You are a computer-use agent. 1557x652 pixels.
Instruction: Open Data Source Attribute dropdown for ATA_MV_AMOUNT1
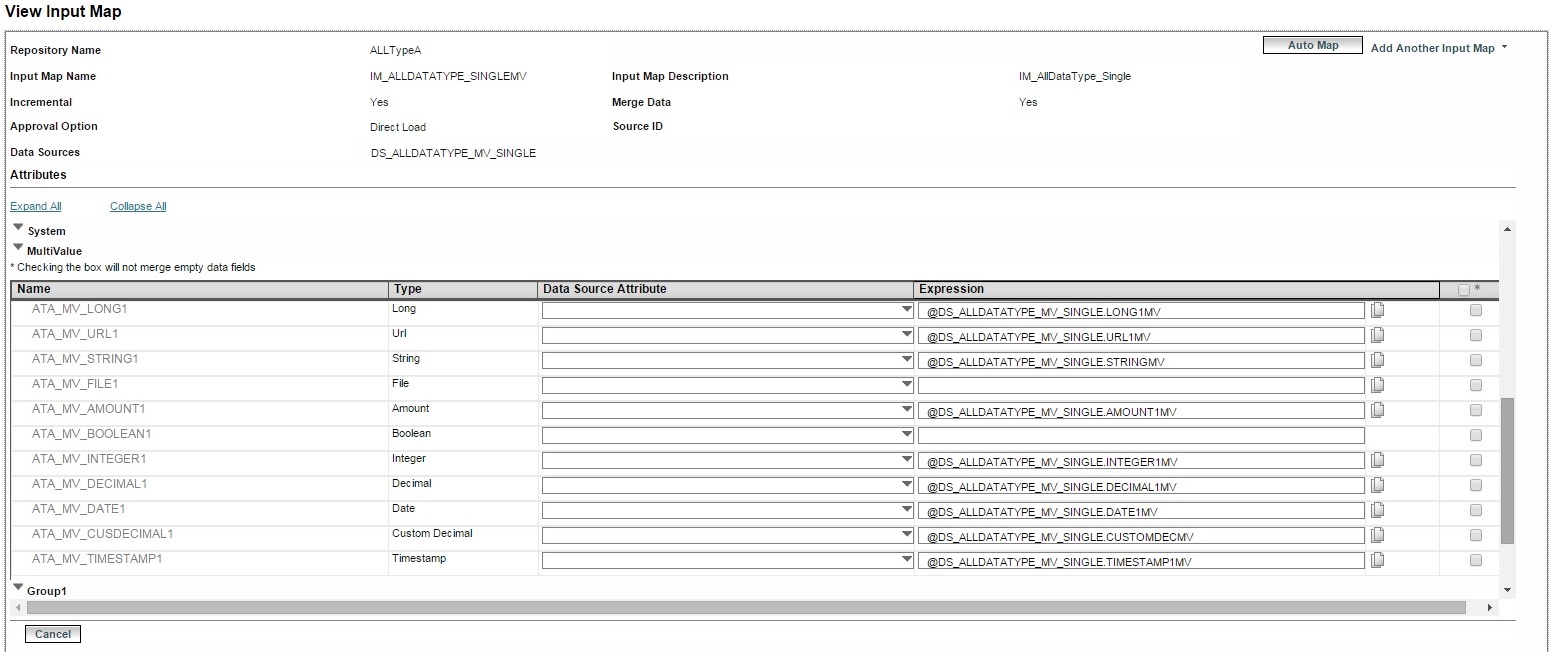click(728, 411)
